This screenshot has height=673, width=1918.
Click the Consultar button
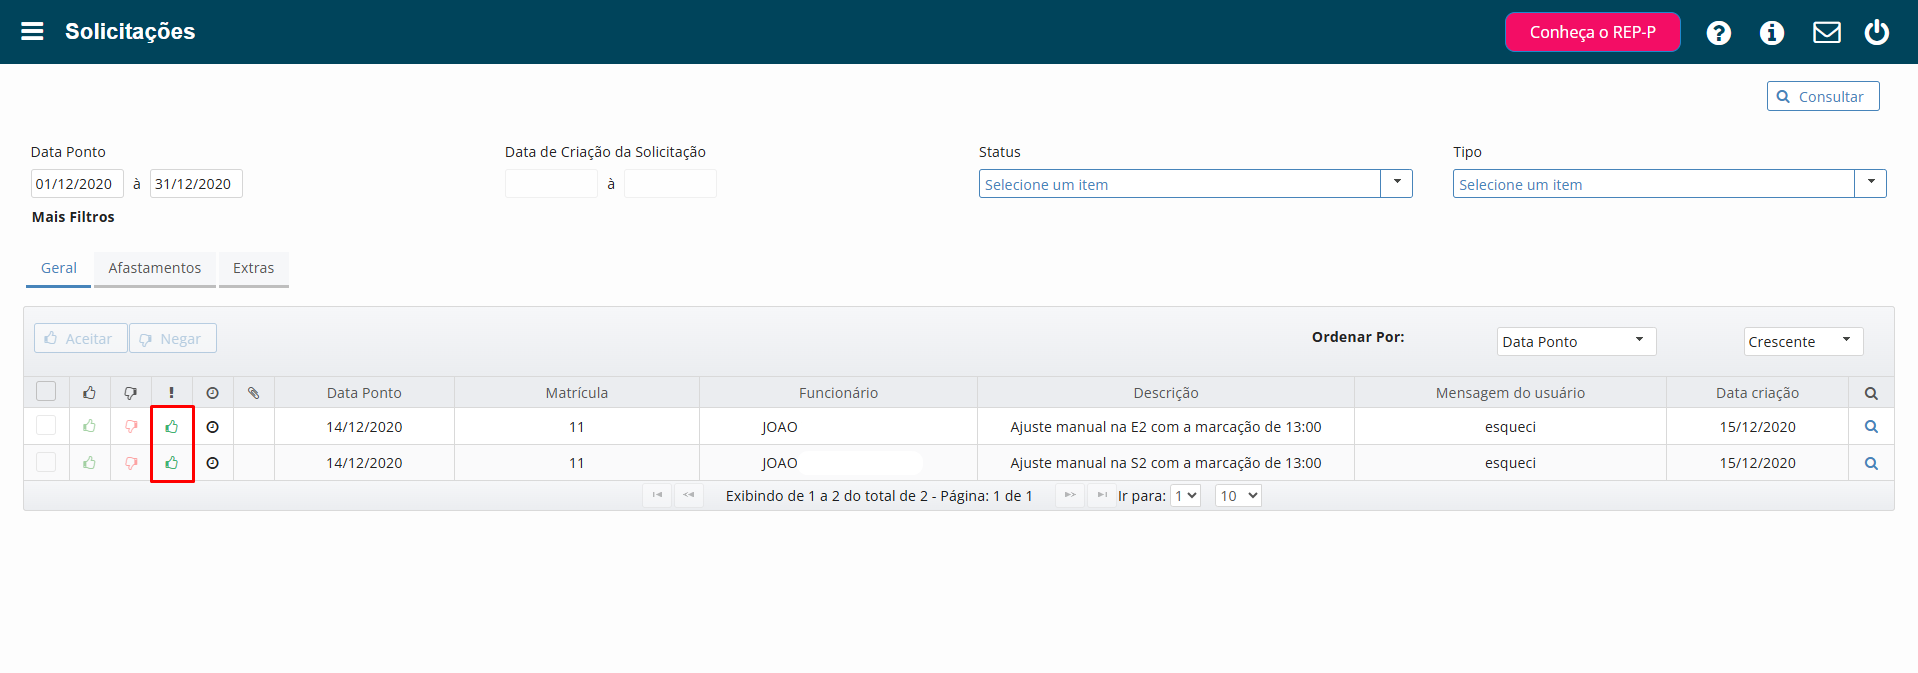(1823, 96)
